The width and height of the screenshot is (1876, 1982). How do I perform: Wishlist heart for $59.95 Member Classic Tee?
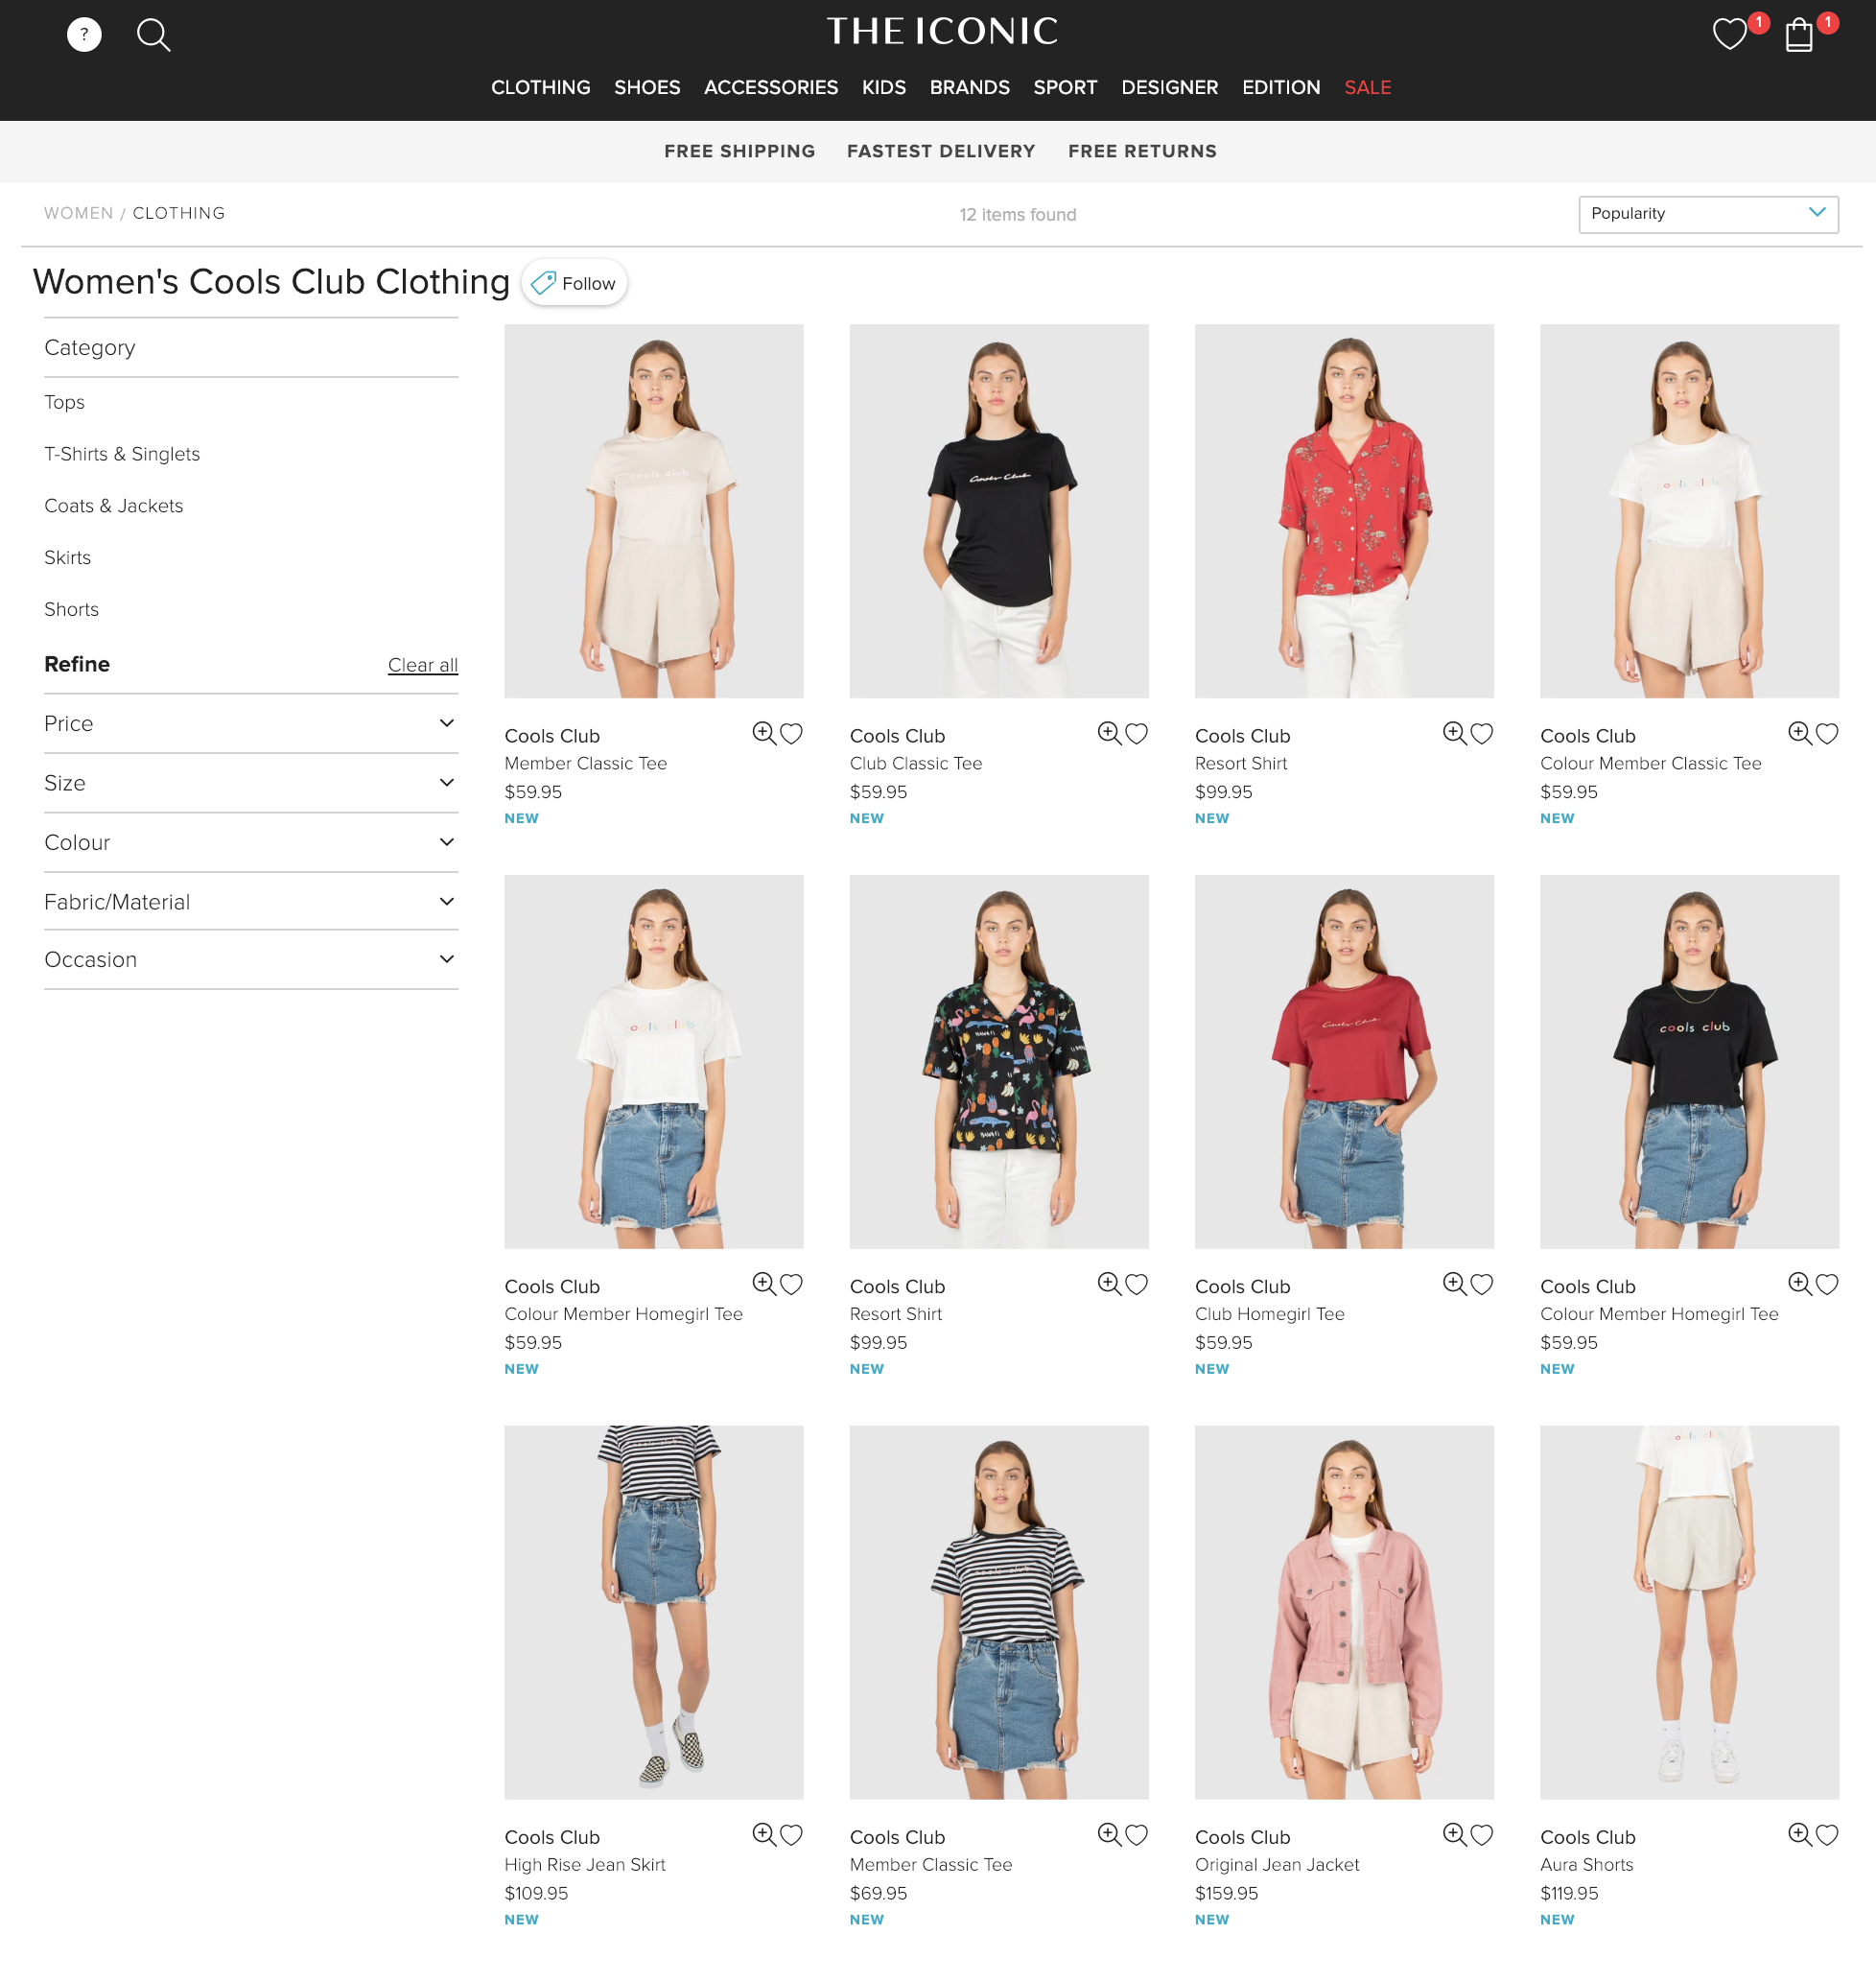791,733
